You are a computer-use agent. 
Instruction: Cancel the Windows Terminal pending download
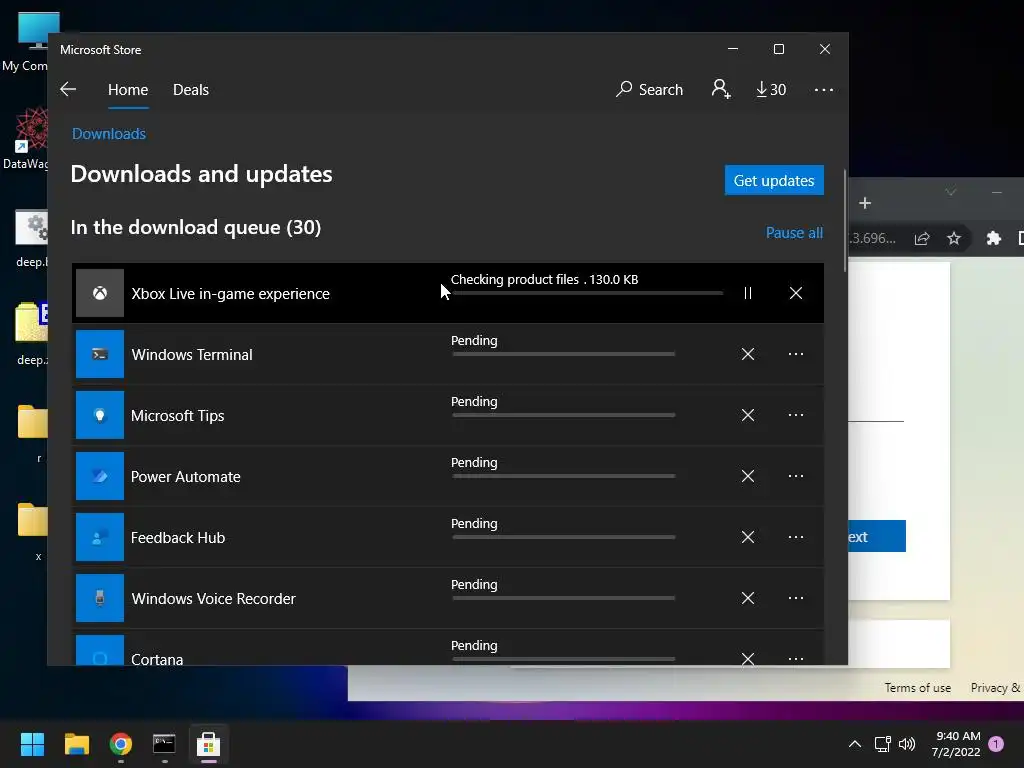click(x=748, y=354)
